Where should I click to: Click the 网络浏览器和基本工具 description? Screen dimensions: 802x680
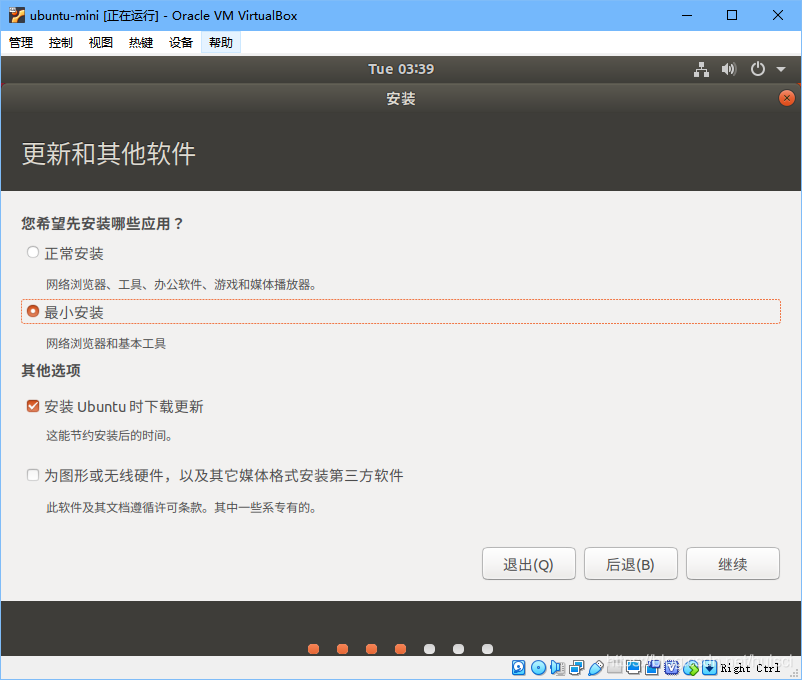click(x=106, y=343)
